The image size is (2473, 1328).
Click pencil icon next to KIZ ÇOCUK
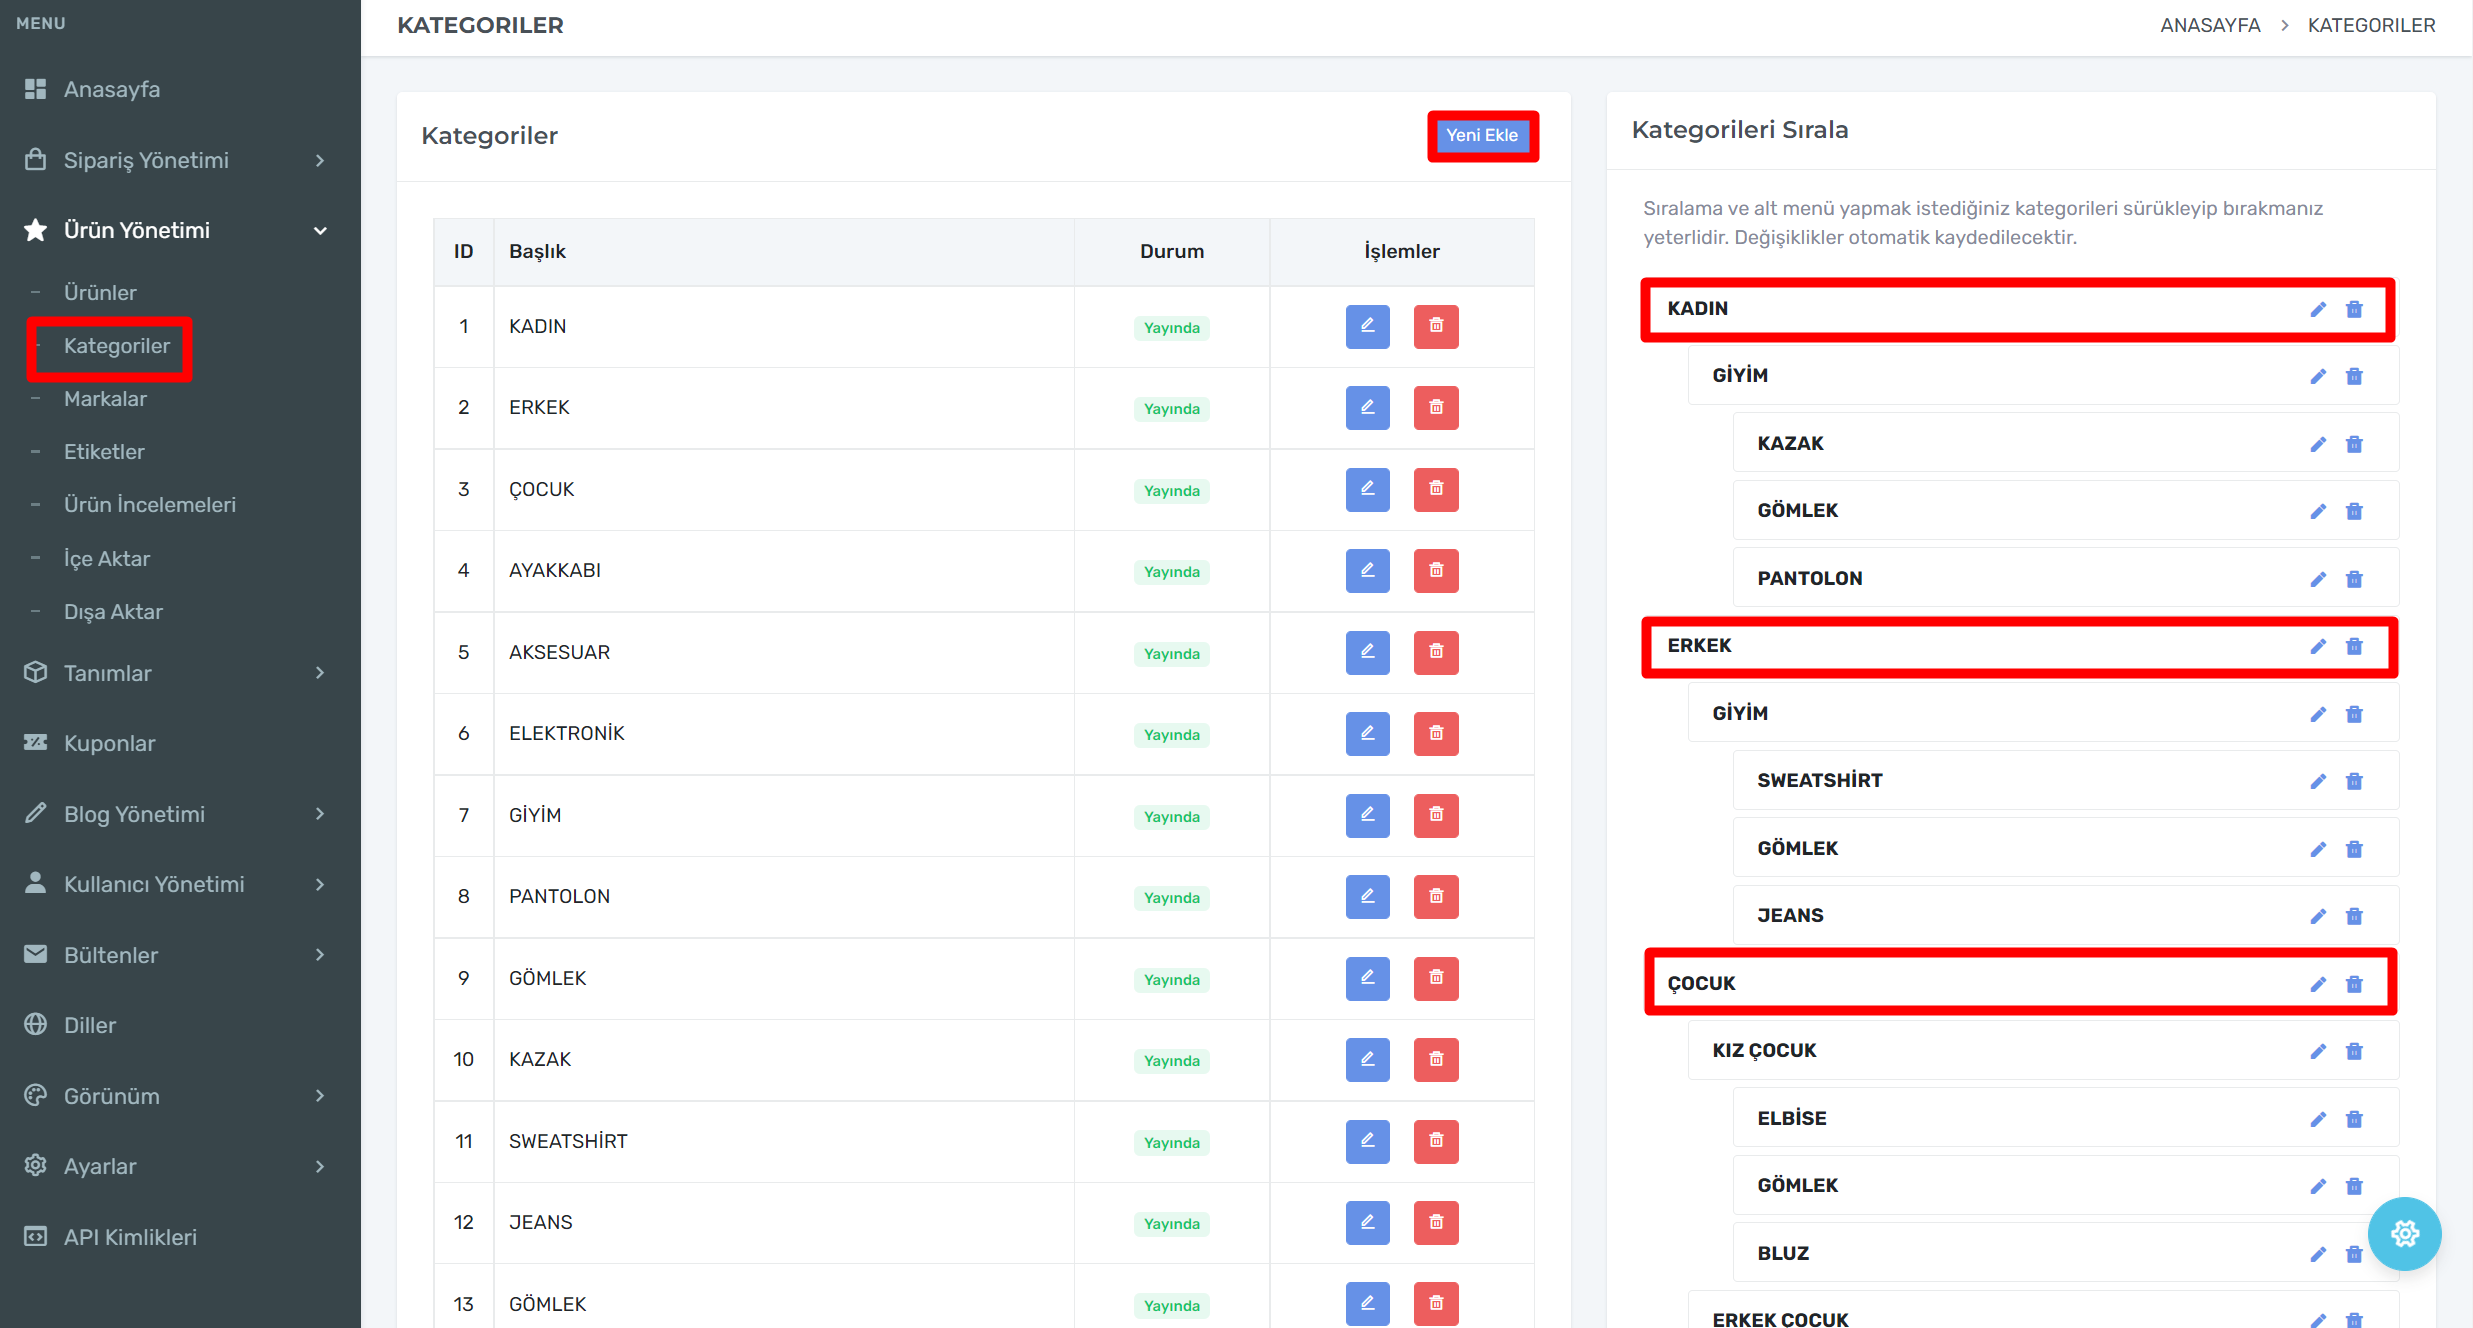point(2317,1051)
